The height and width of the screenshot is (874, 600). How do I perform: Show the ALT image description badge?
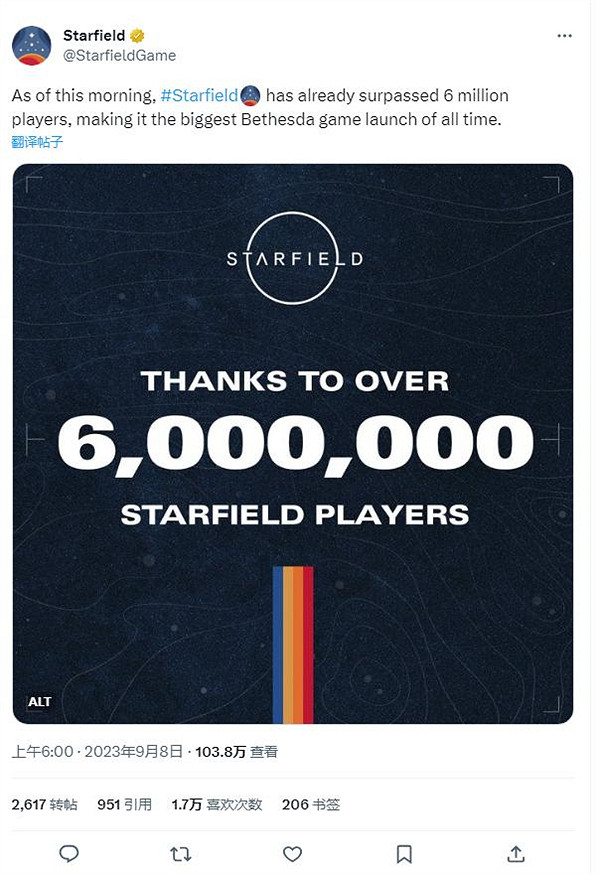pos(40,702)
